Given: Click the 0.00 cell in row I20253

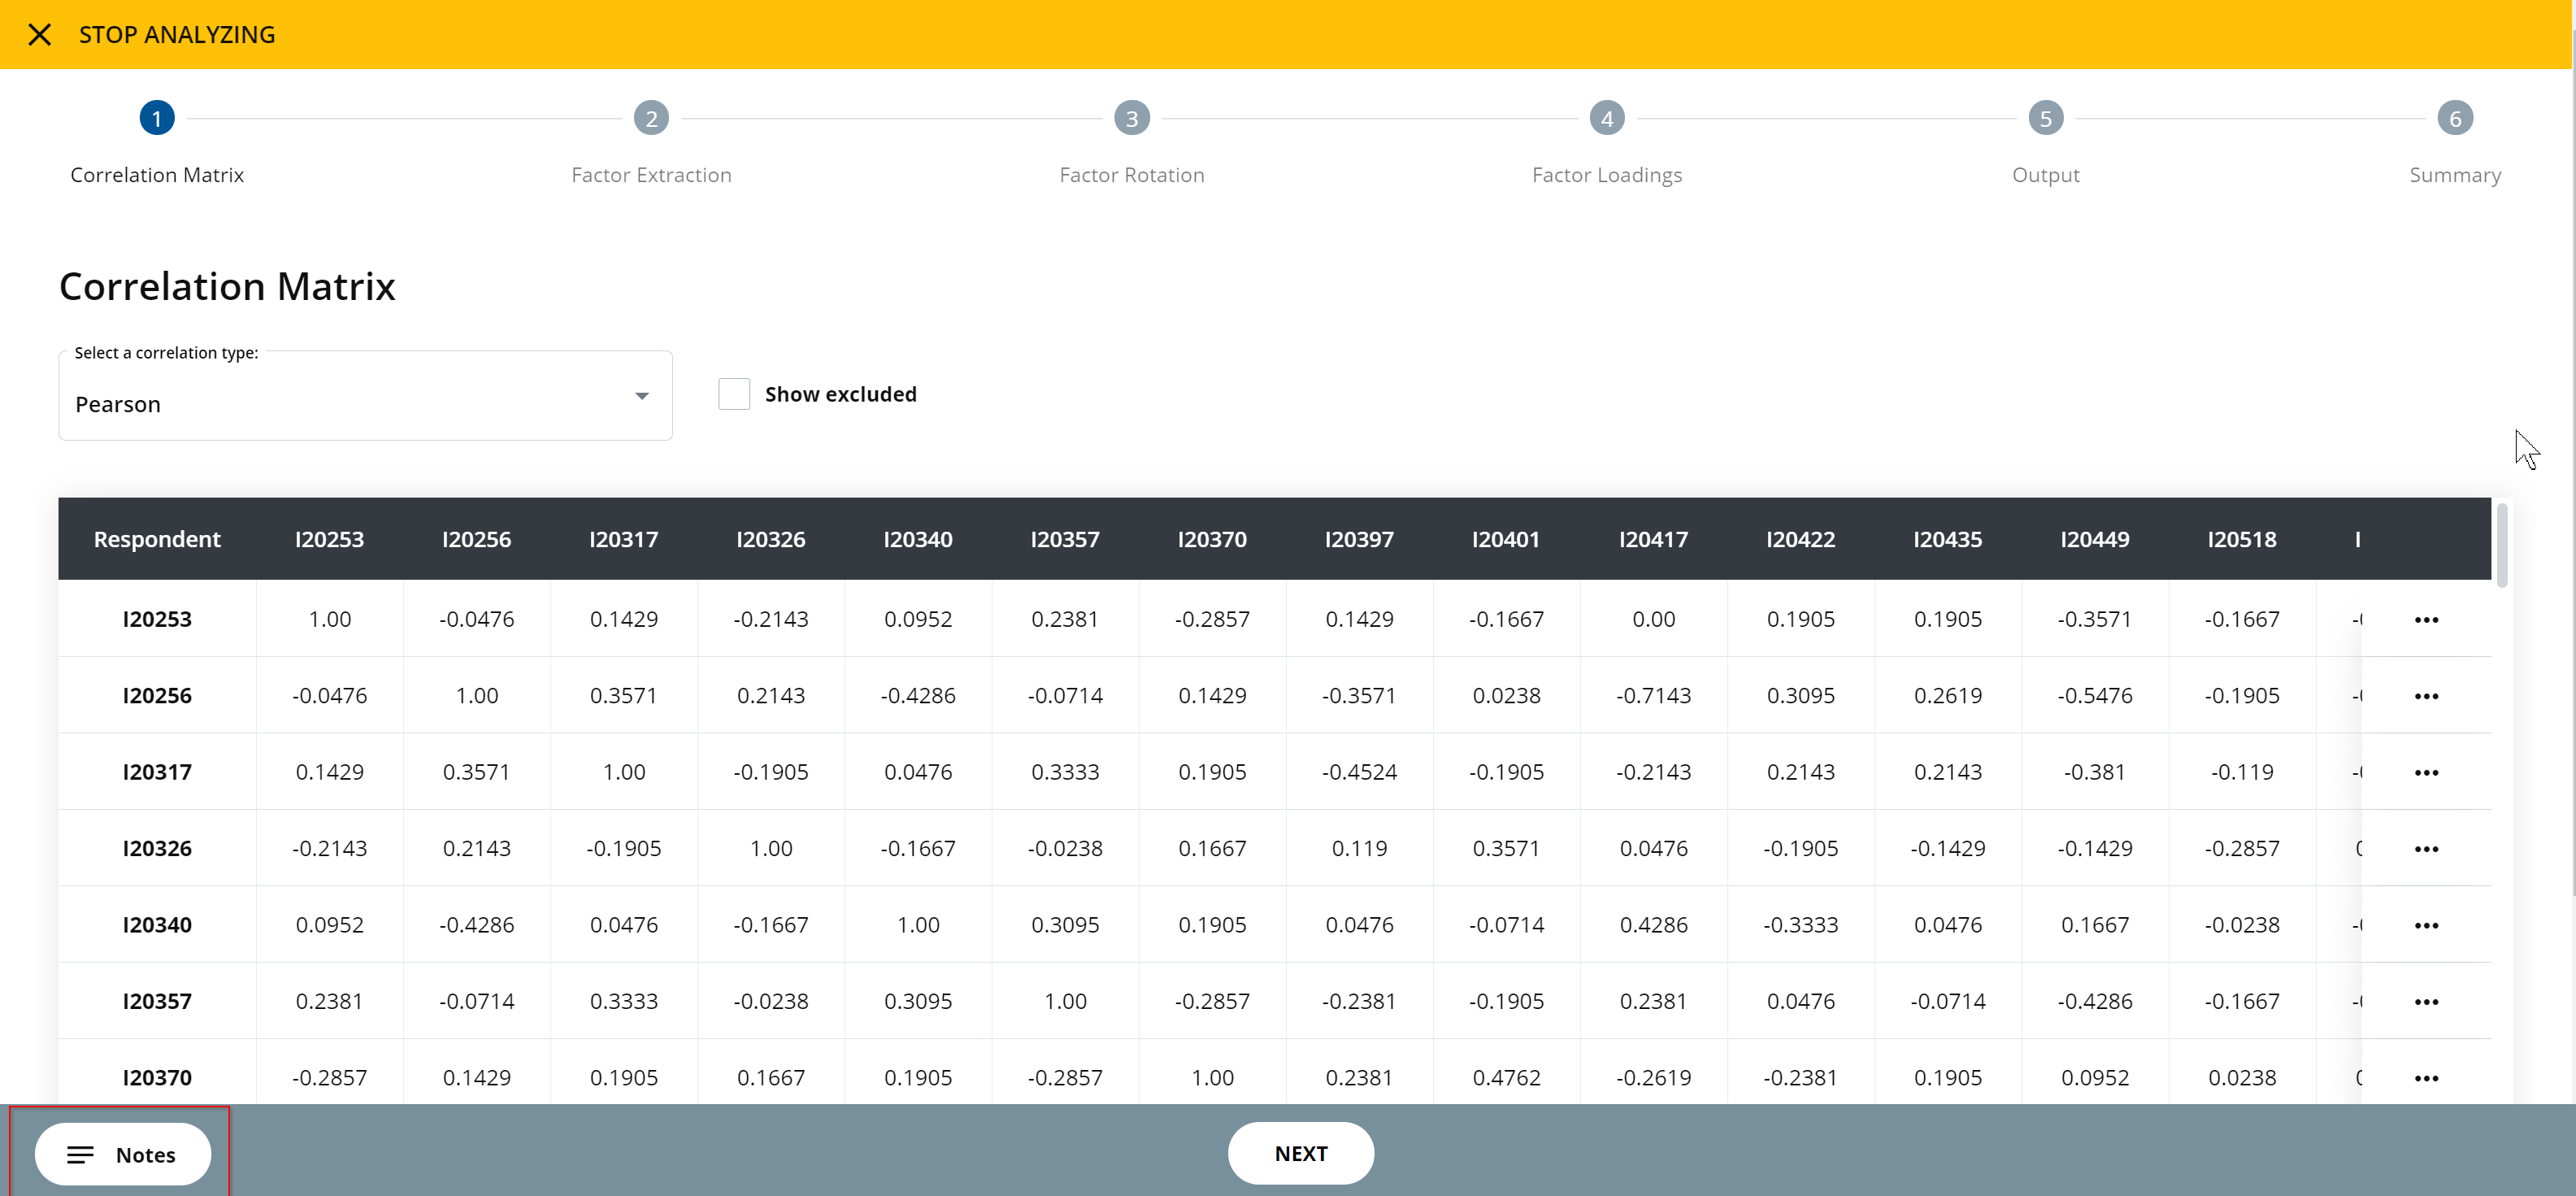Looking at the screenshot, I should click(x=1653, y=619).
